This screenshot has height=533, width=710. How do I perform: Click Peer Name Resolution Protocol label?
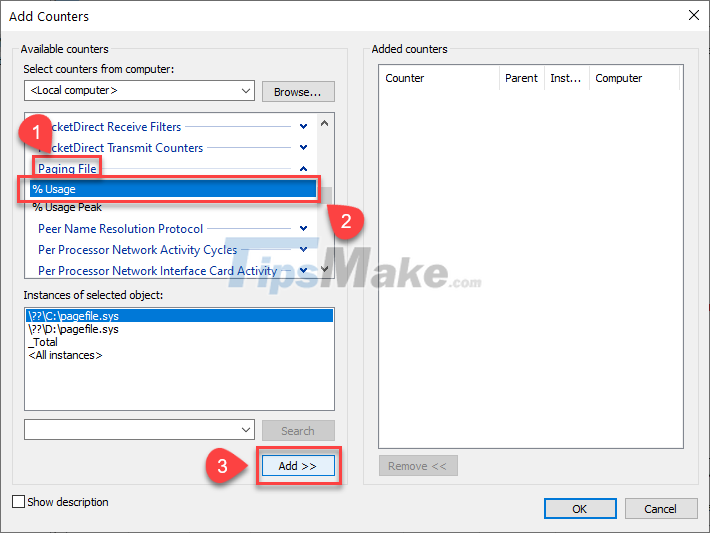pos(120,229)
